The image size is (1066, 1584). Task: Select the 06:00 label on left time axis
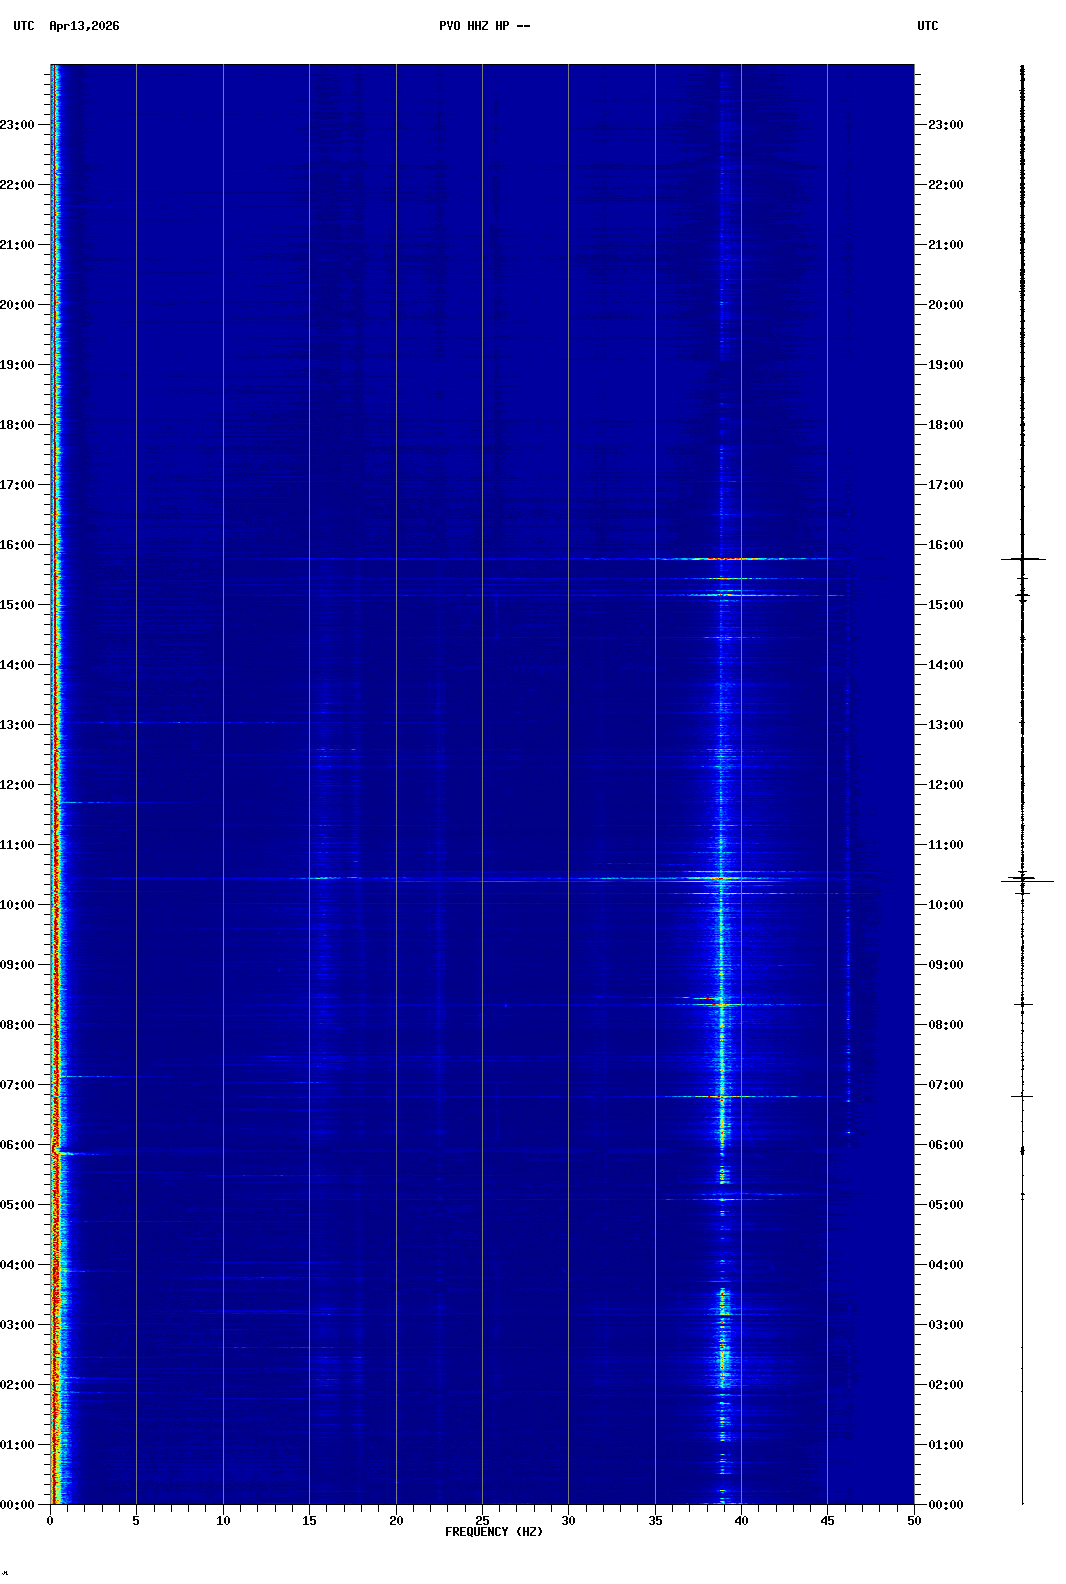(x=17, y=1145)
